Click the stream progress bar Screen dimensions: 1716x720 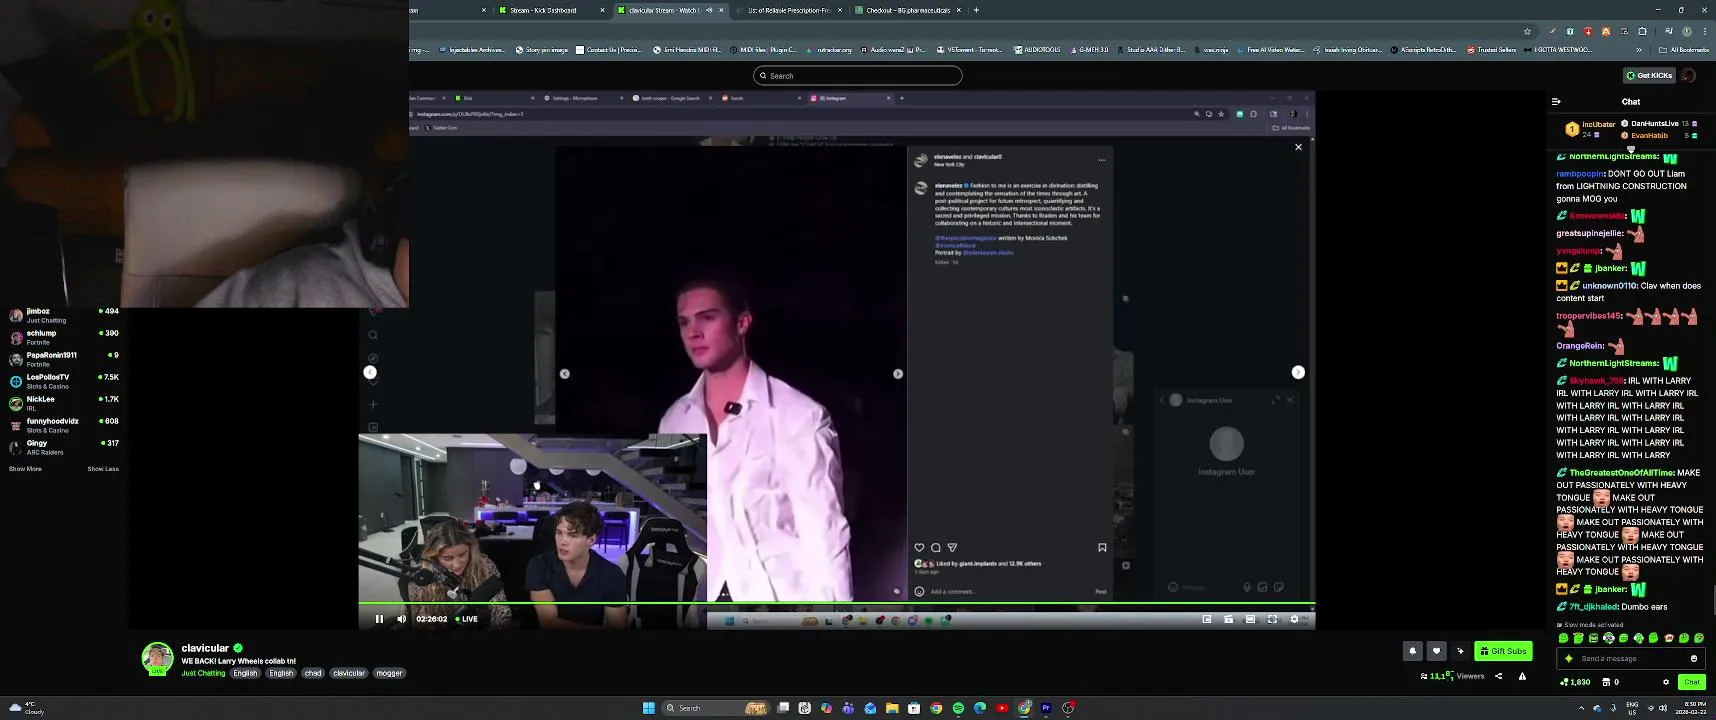[x=837, y=603]
